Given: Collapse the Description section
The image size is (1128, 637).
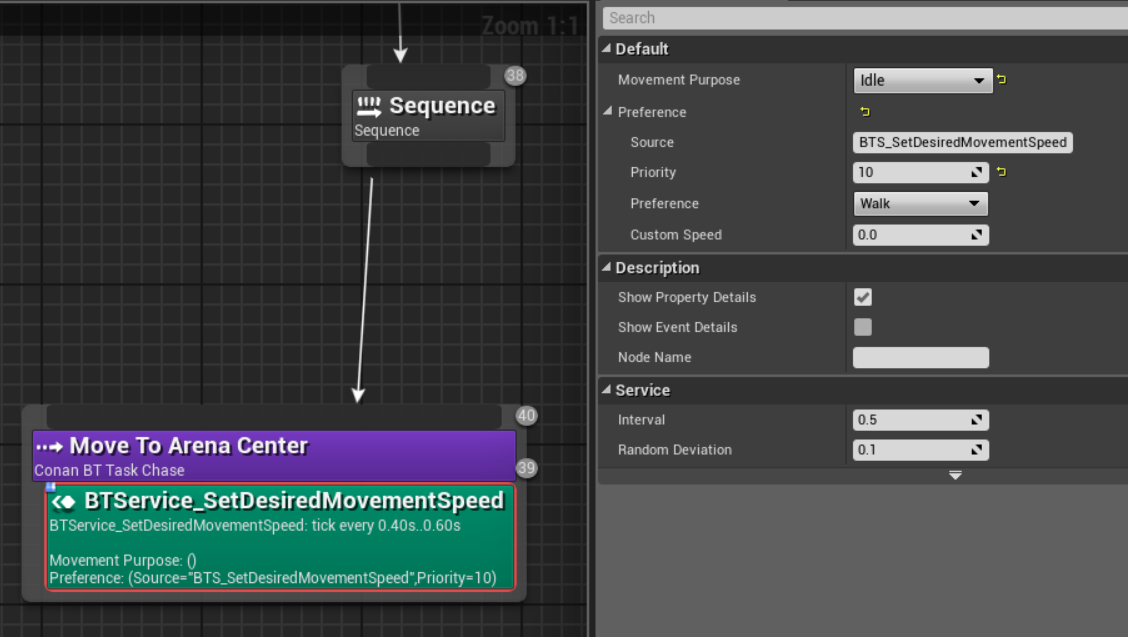Looking at the screenshot, I should (606, 268).
